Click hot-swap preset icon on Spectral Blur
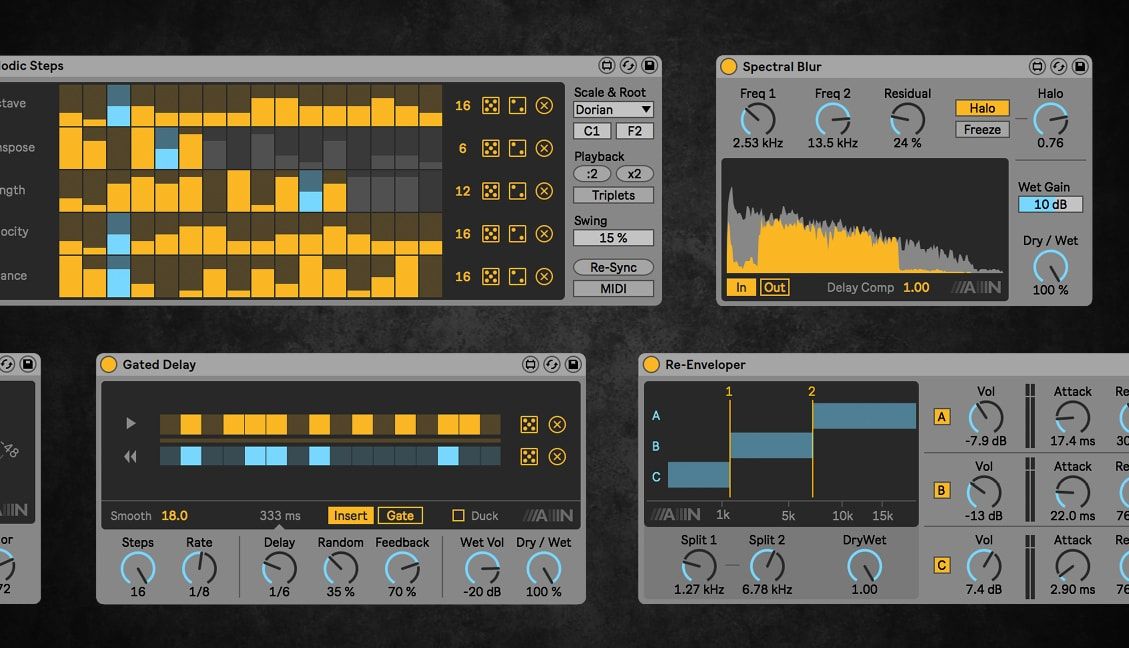The width and height of the screenshot is (1129, 648). pyautogui.click(x=1058, y=66)
